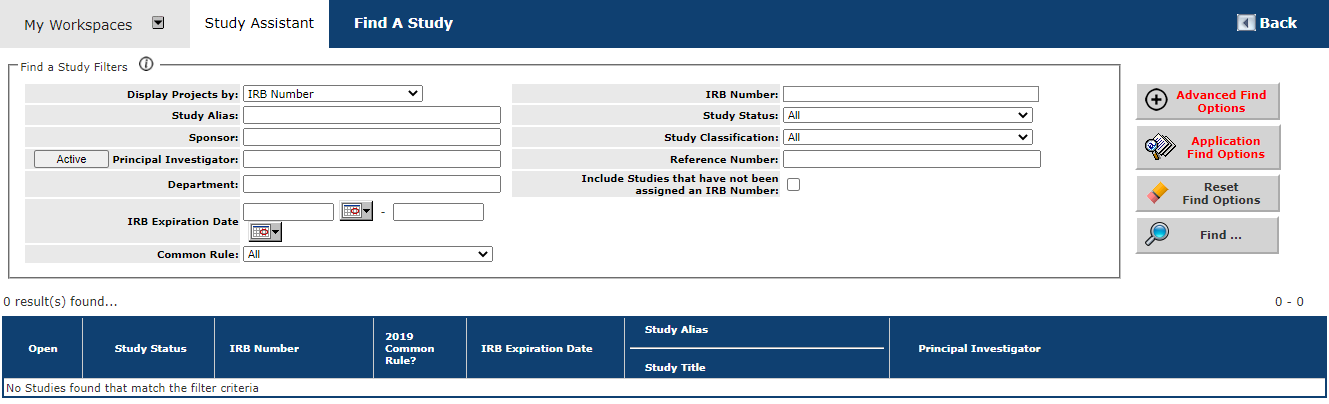Image resolution: width=1329 pixels, height=404 pixels.
Task: Click the Find A Study page title
Action: pyautogui.click(x=403, y=23)
